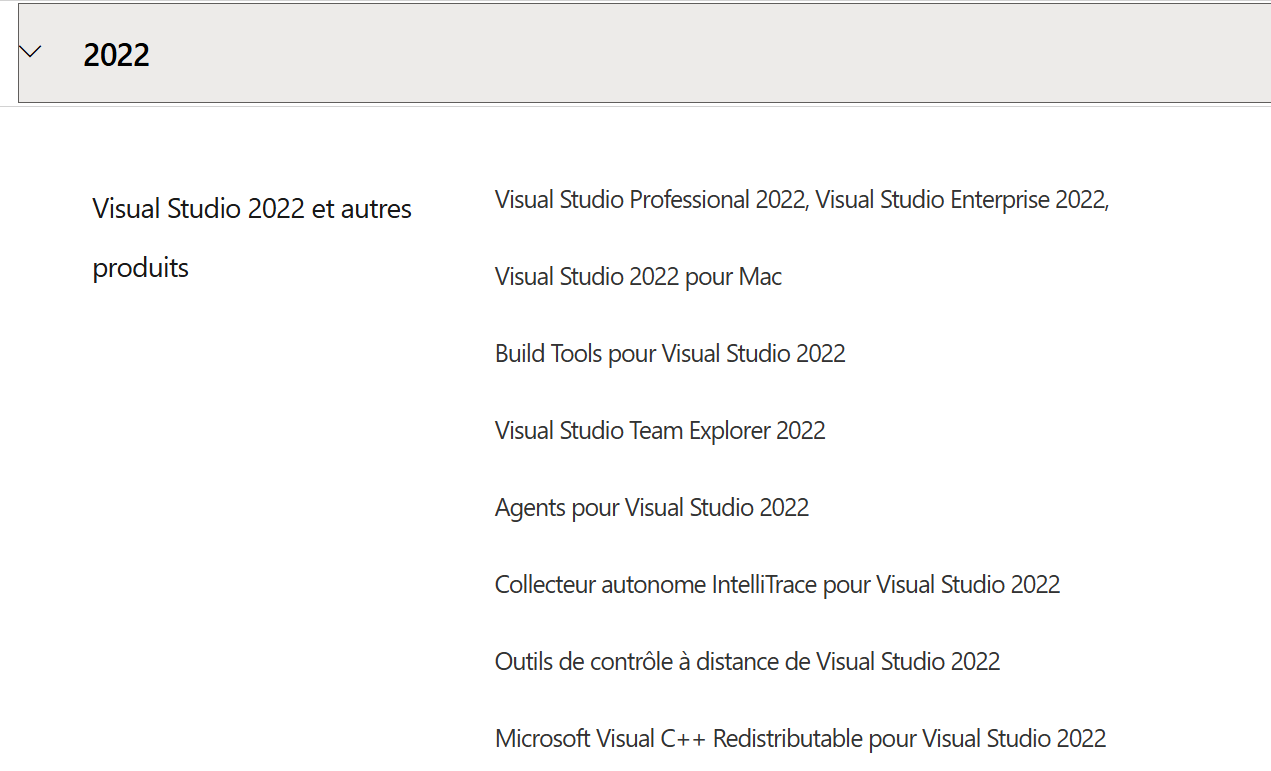
Task: Select "Visual Studio Team Explorer 2022" entry
Action: coord(660,431)
